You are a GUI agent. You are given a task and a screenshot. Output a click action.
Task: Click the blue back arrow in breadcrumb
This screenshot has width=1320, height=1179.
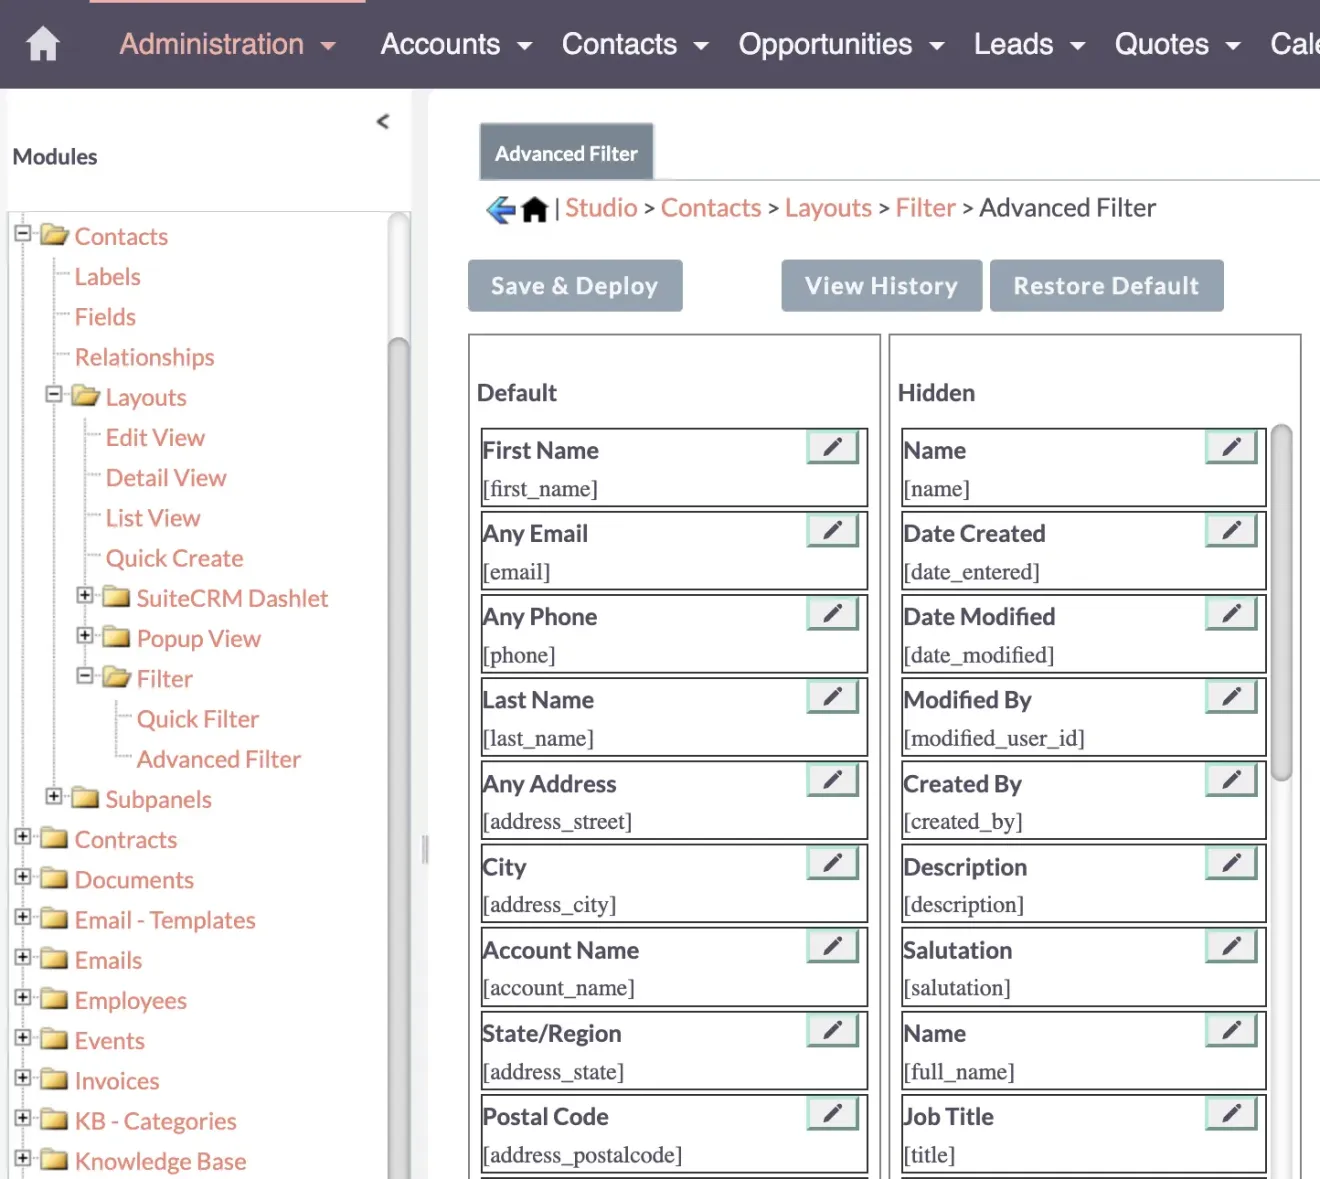click(x=500, y=209)
